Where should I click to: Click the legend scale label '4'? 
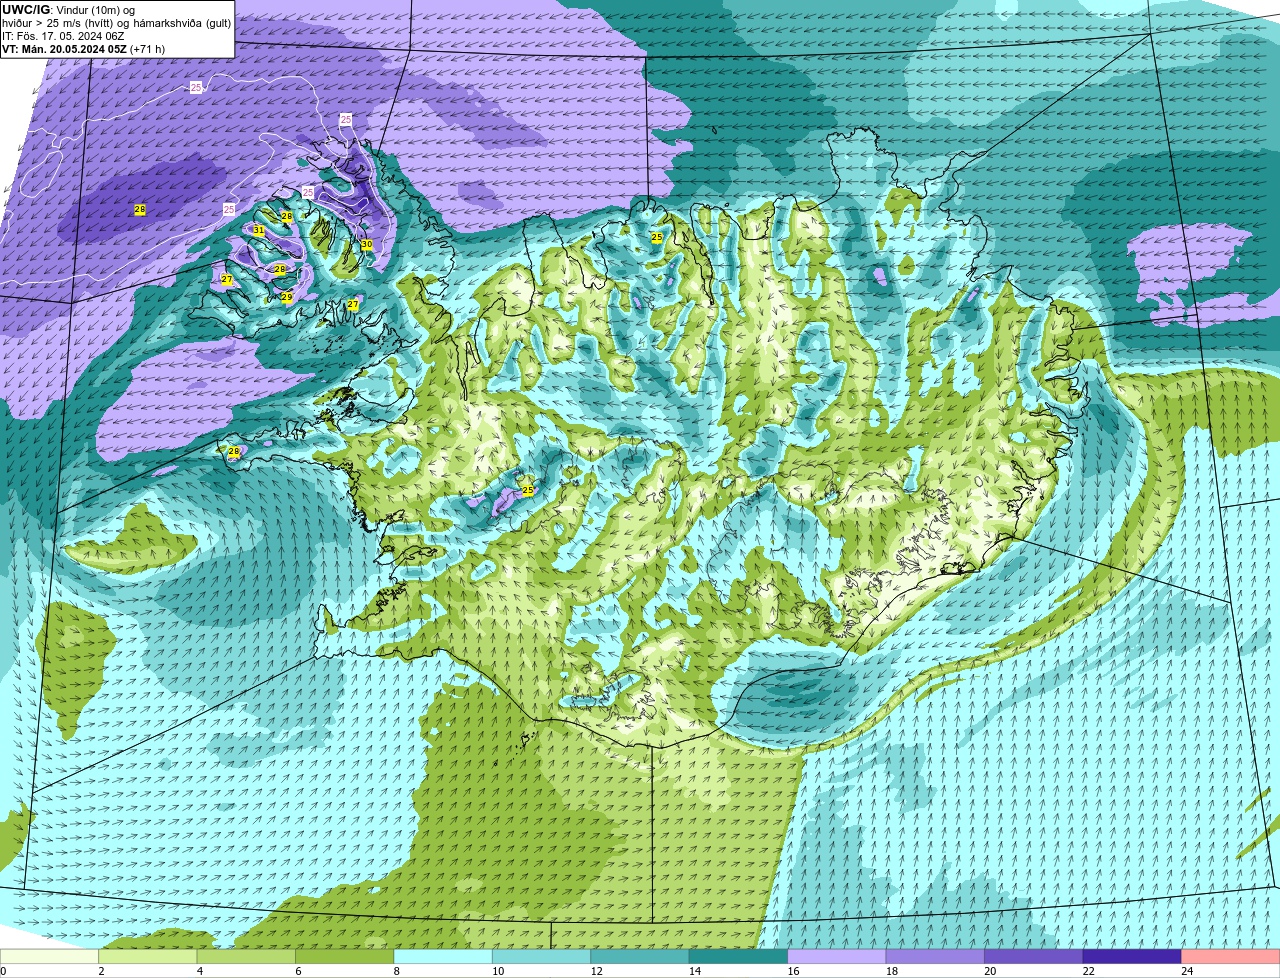(x=199, y=971)
